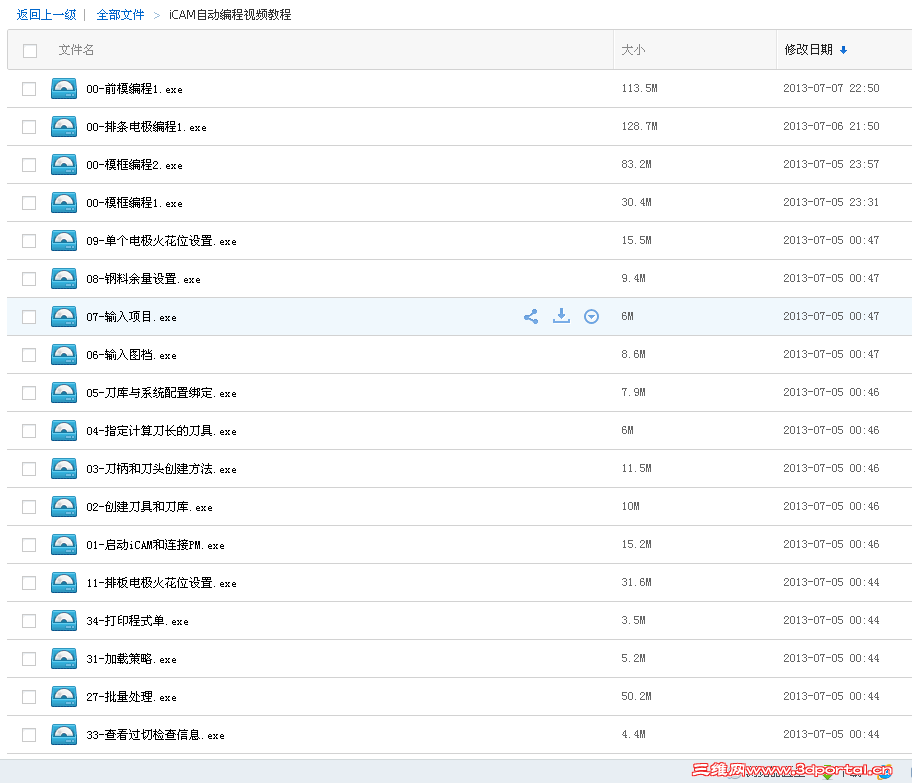Click the date 2013-07-05 23:57
This screenshot has width=912, height=783.
831,164
